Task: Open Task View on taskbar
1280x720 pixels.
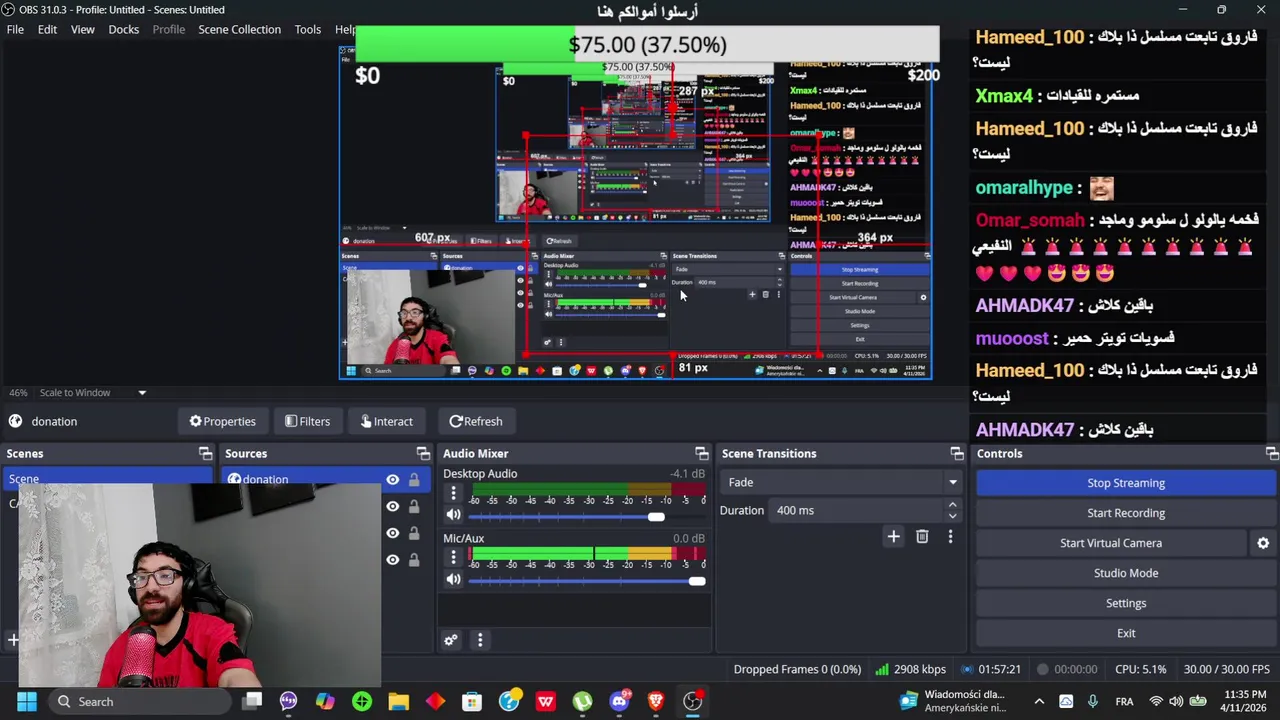Action: pos(252,701)
